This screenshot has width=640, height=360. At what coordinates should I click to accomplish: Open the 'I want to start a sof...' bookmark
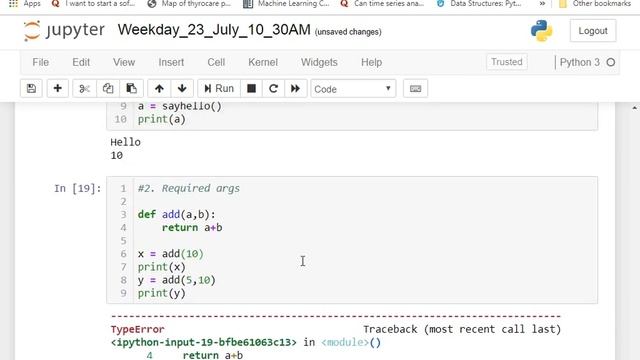click(94, 4)
